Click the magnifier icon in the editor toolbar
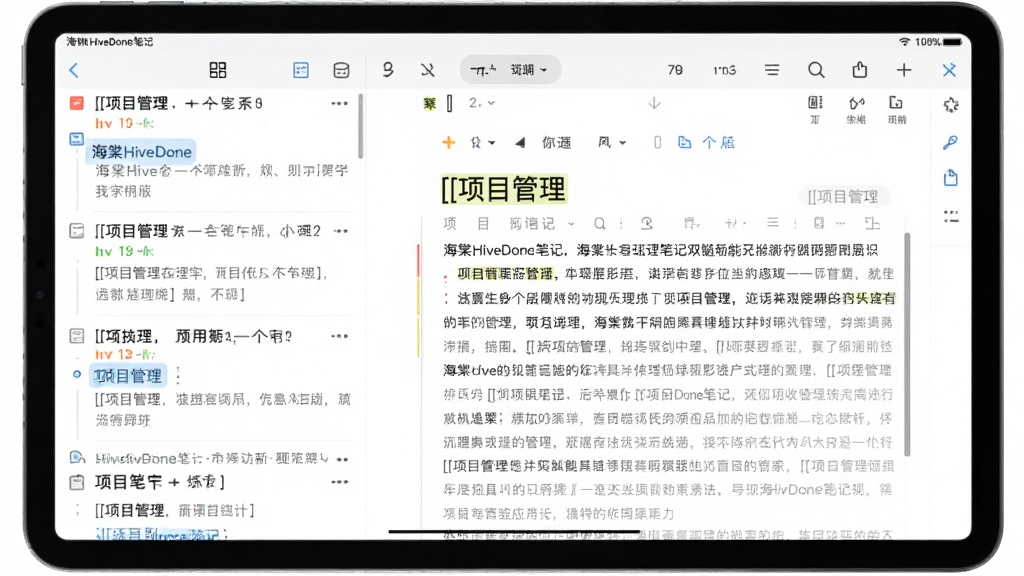The width and height of the screenshot is (1024, 576). pyautogui.click(x=600, y=223)
